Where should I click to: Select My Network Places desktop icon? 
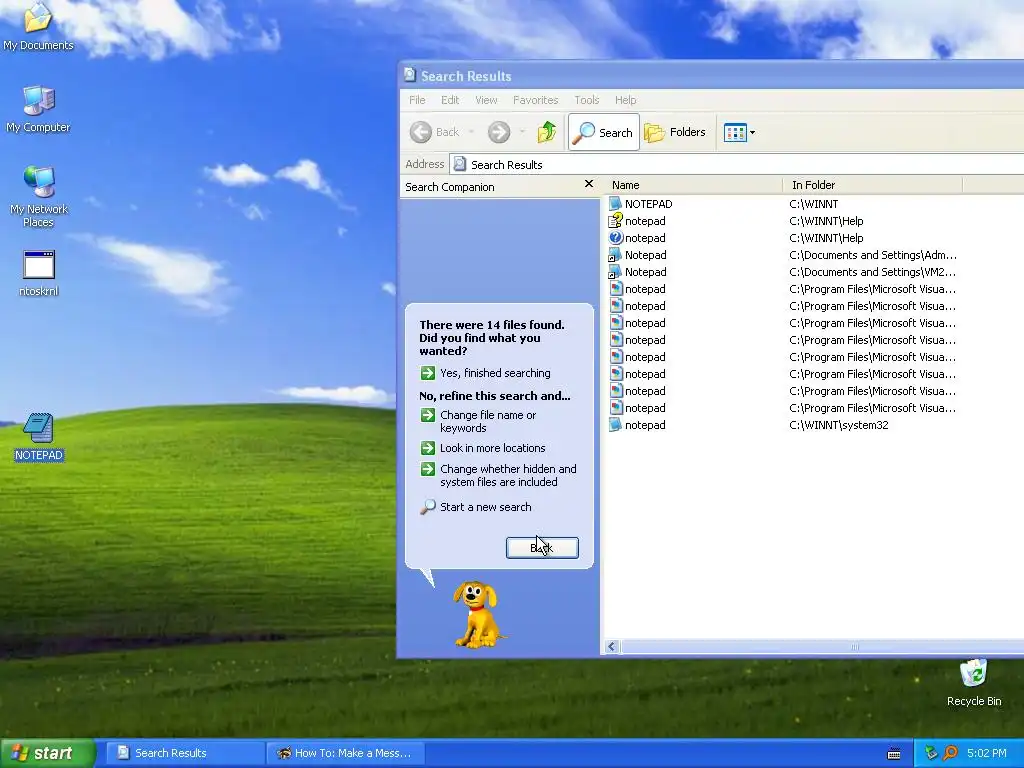[x=38, y=197]
